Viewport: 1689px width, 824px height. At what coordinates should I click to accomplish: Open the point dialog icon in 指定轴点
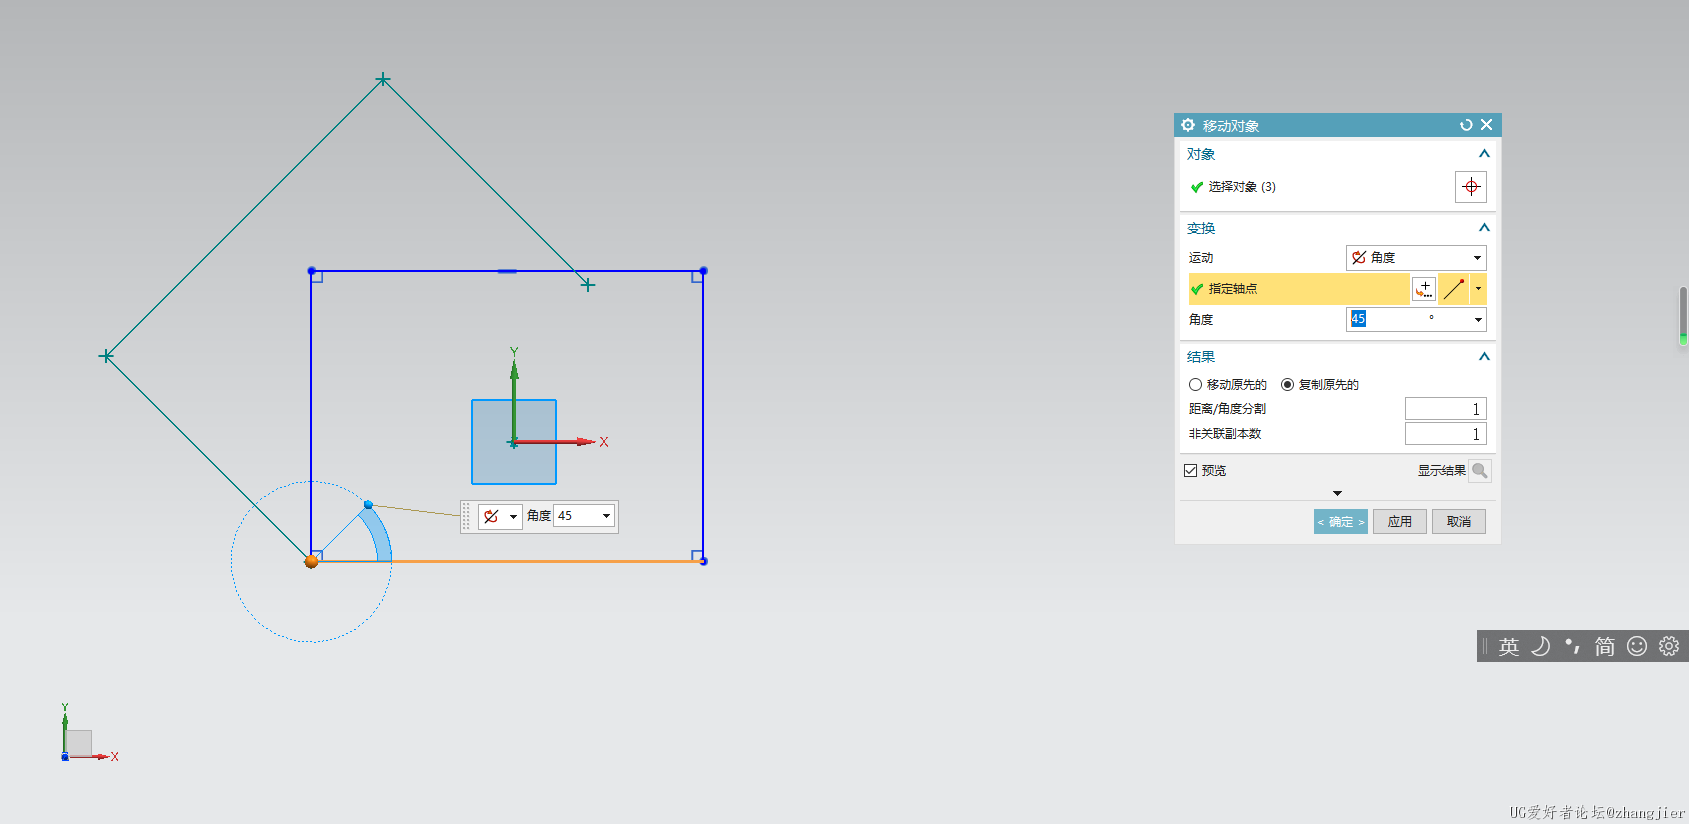click(1424, 289)
